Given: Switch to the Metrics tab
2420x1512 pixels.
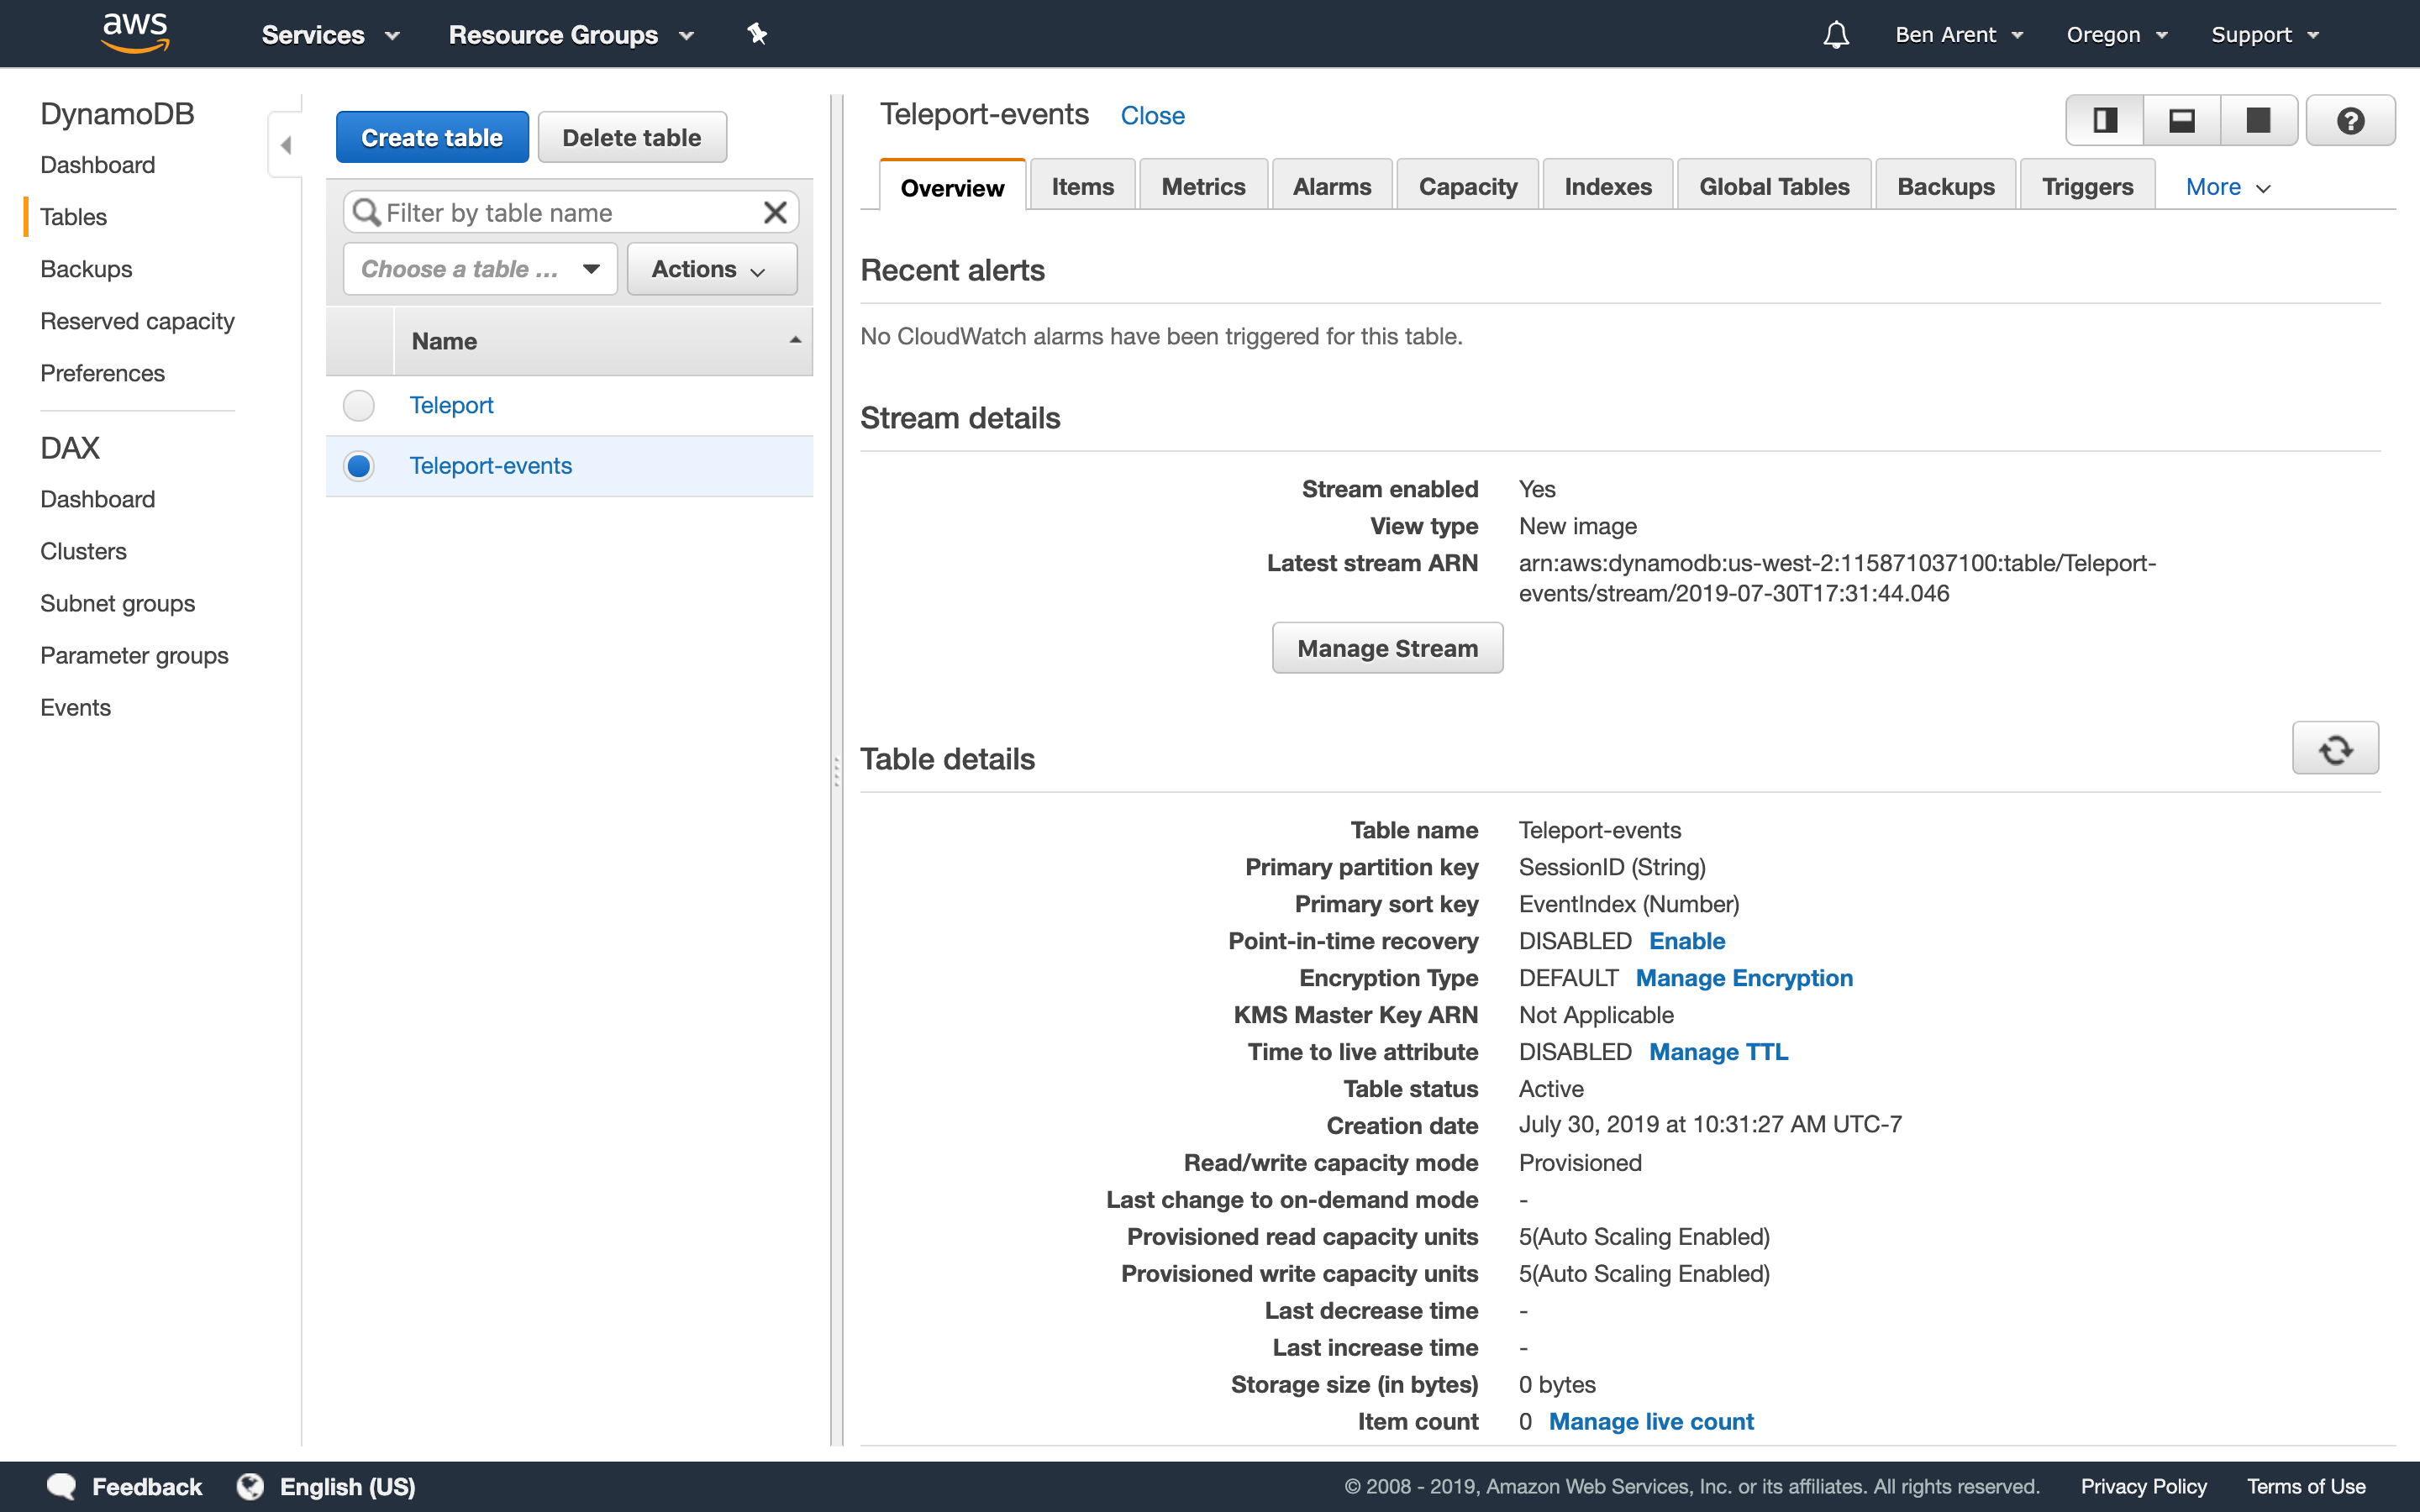Looking at the screenshot, I should (x=1203, y=186).
